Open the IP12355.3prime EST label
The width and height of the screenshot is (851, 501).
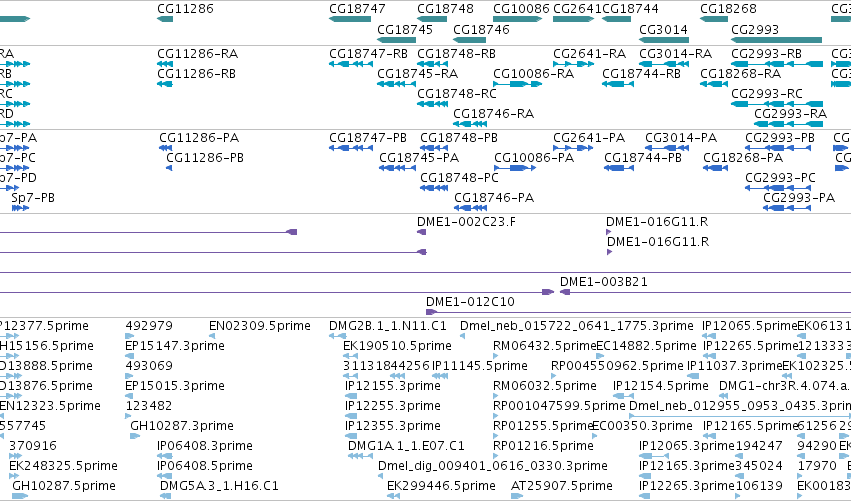[393, 427]
